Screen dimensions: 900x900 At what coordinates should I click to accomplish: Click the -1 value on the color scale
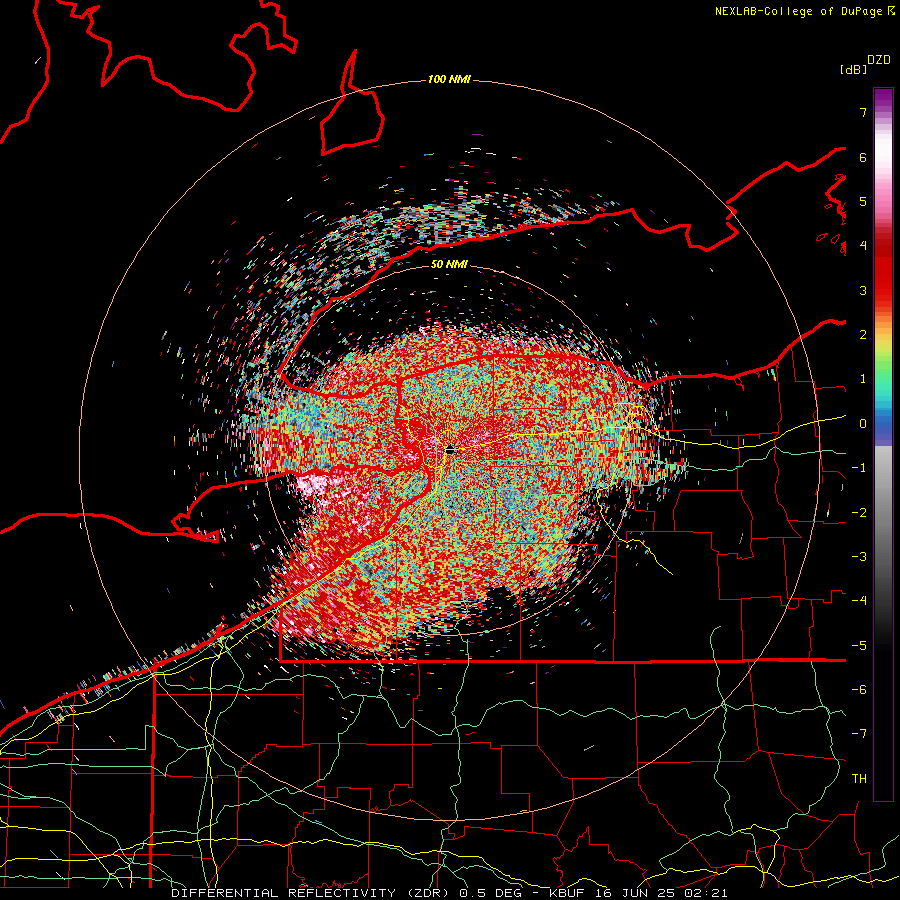(x=859, y=468)
